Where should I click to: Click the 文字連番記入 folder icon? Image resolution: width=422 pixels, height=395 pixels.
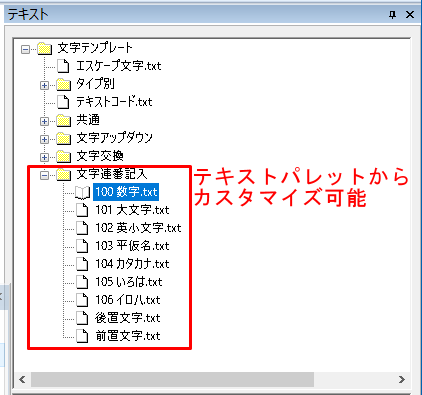[x=63, y=175]
